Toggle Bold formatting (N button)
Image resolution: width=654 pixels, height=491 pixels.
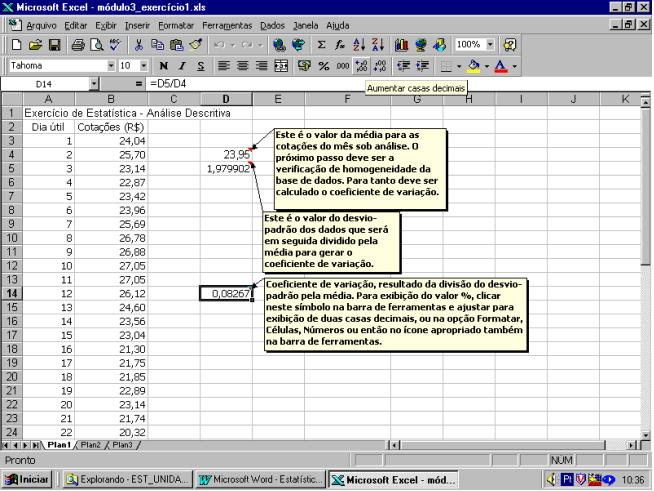point(164,66)
